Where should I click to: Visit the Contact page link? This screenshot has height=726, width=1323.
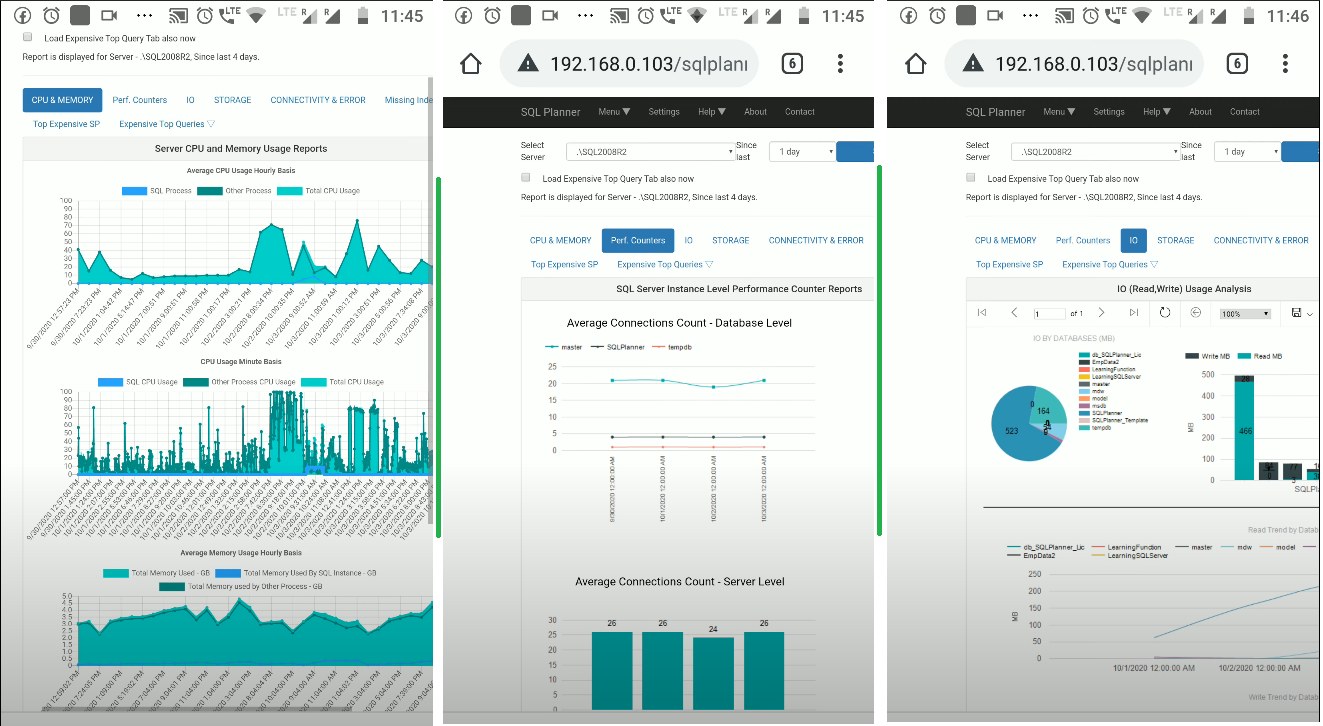pyautogui.click(x=1245, y=111)
